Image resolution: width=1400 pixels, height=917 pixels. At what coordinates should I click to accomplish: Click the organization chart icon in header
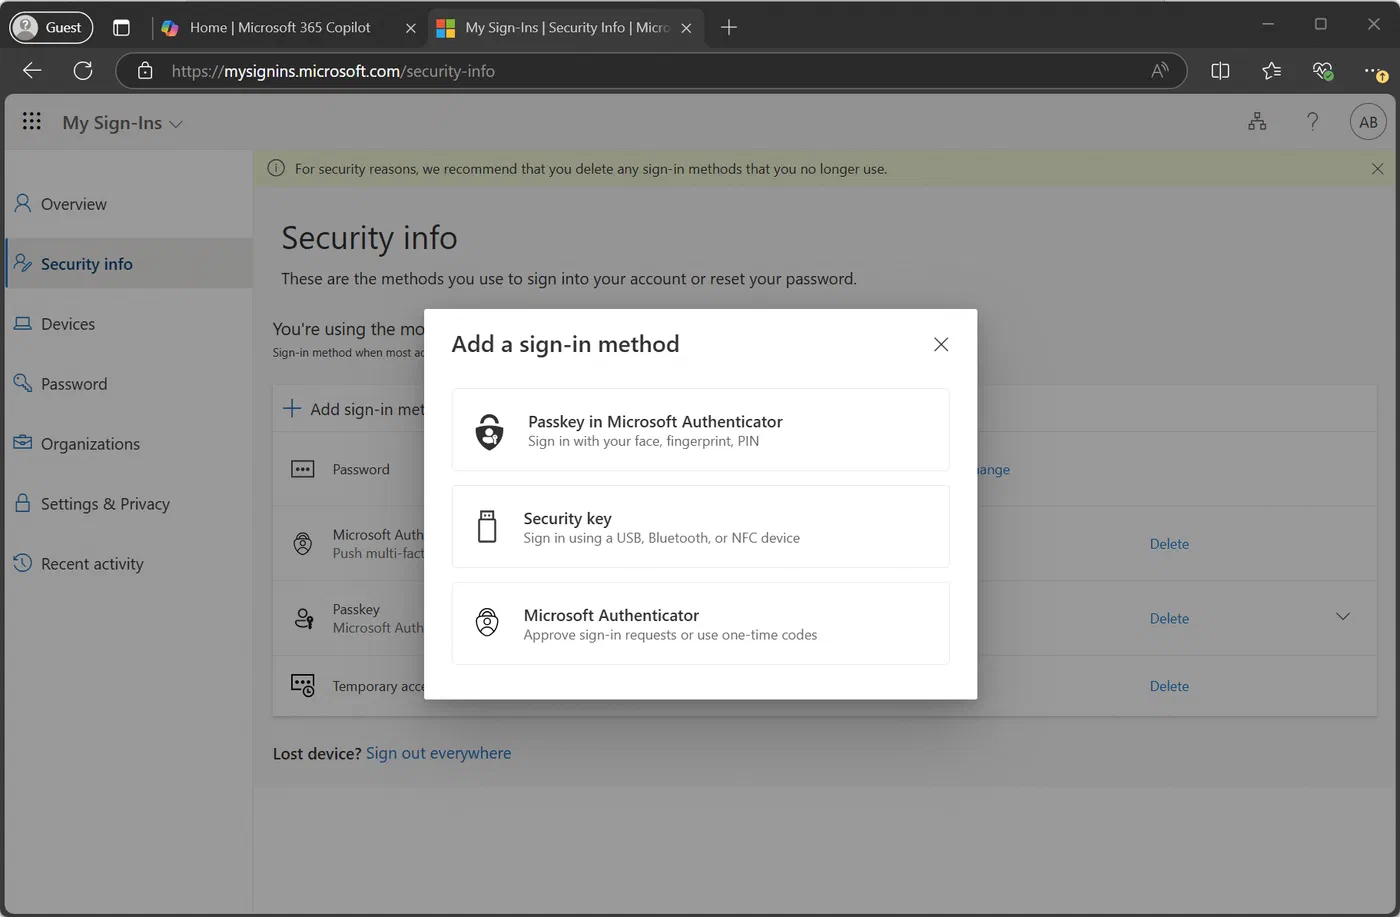1257,122
